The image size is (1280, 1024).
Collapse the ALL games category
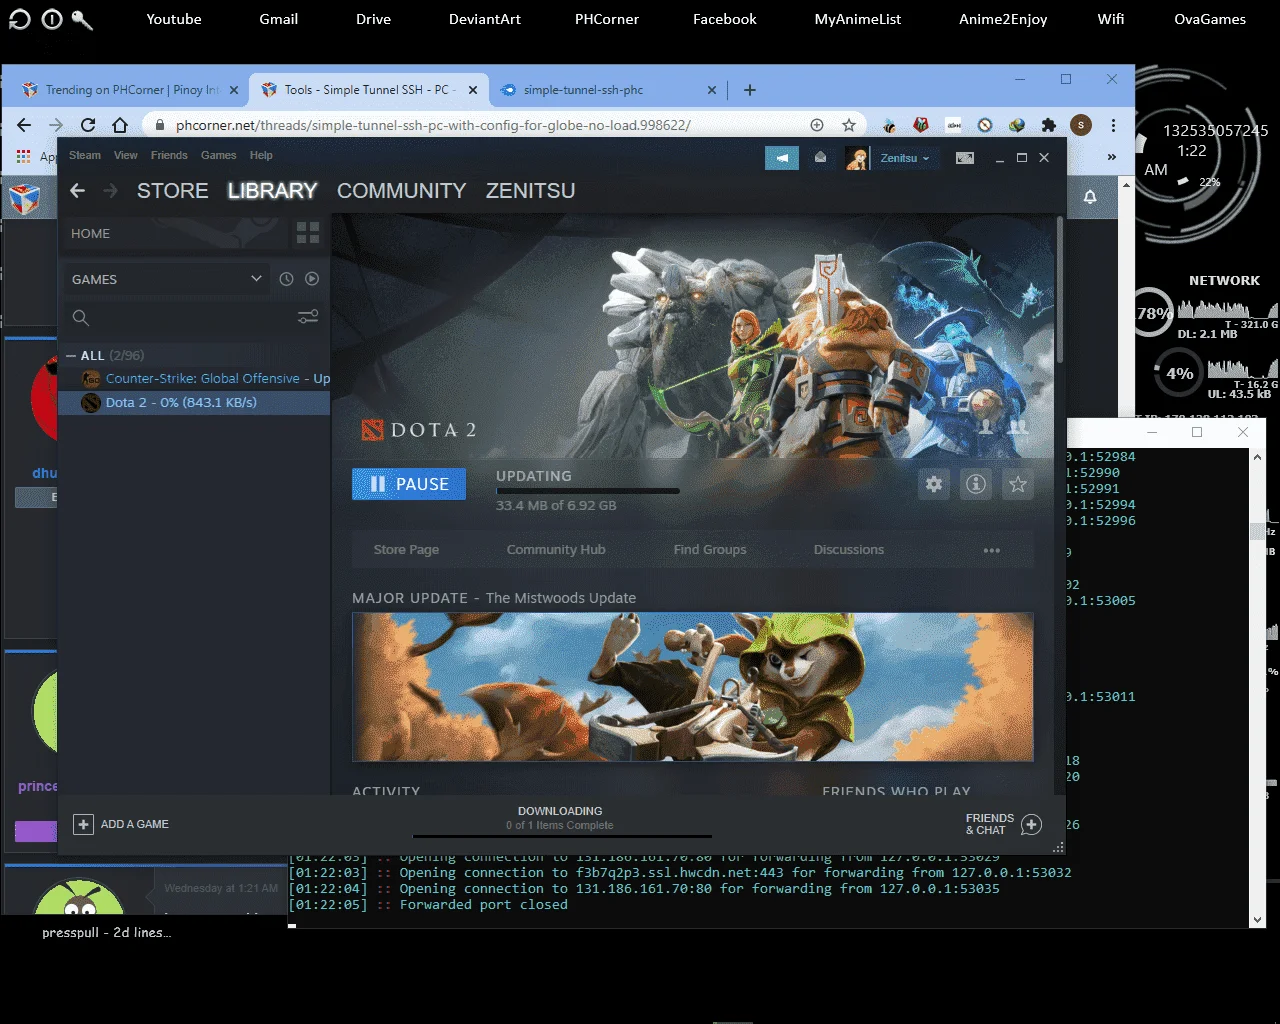tap(71, 356)
